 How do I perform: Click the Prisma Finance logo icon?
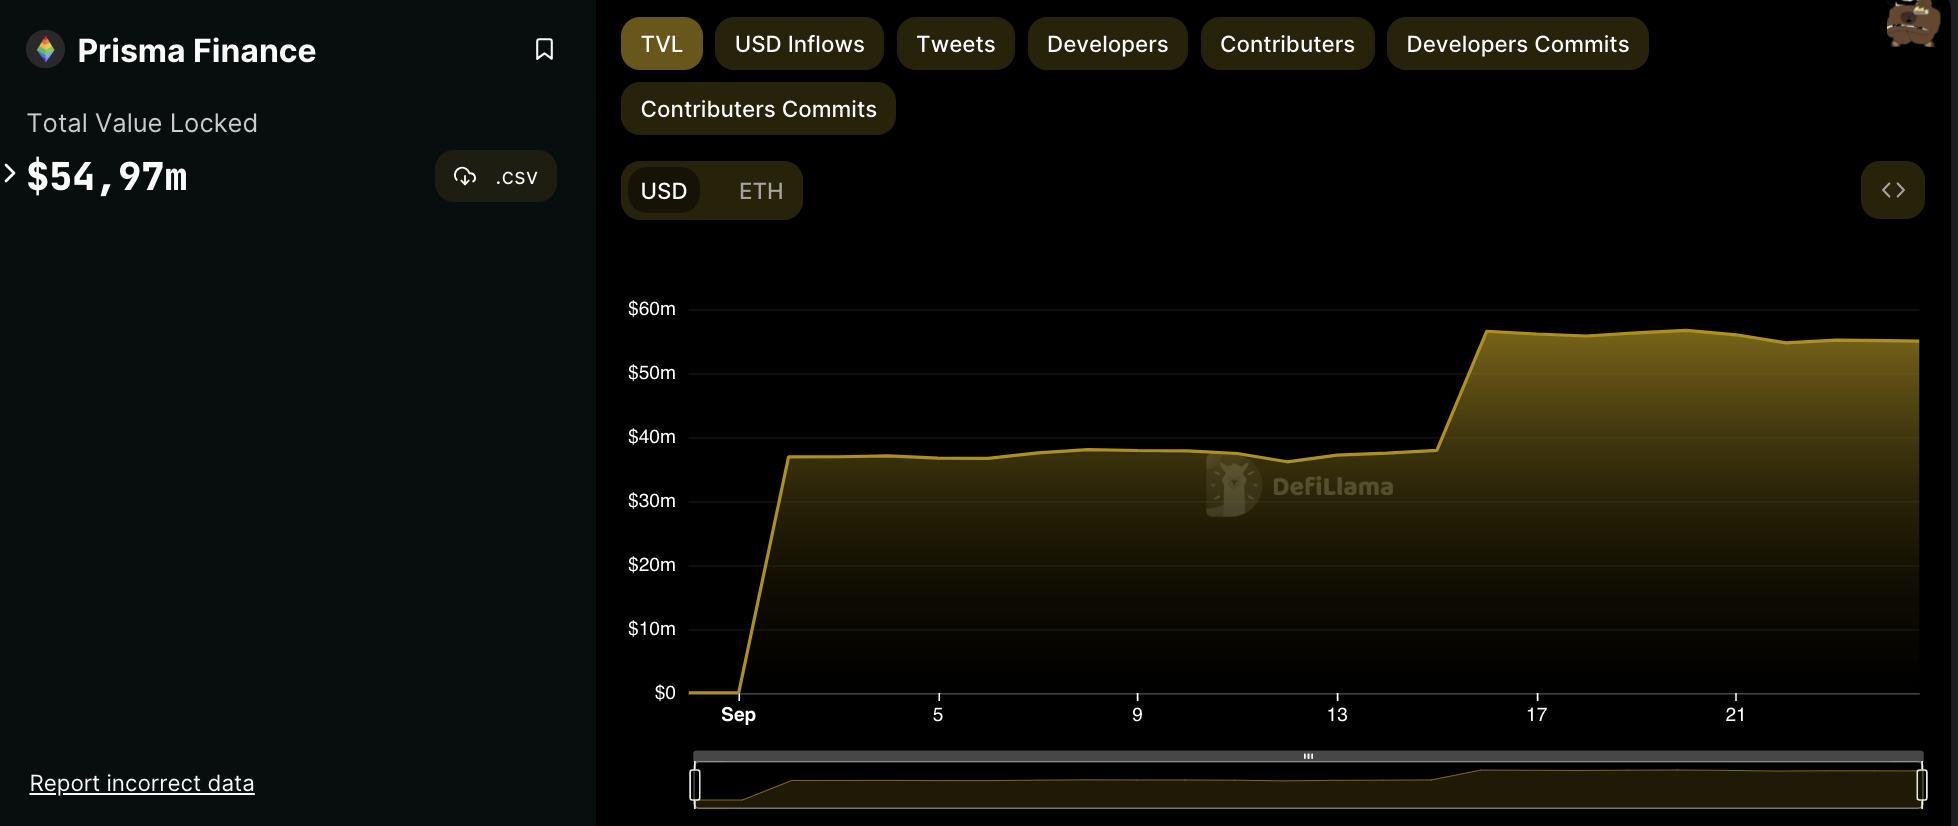click(45, 49)
